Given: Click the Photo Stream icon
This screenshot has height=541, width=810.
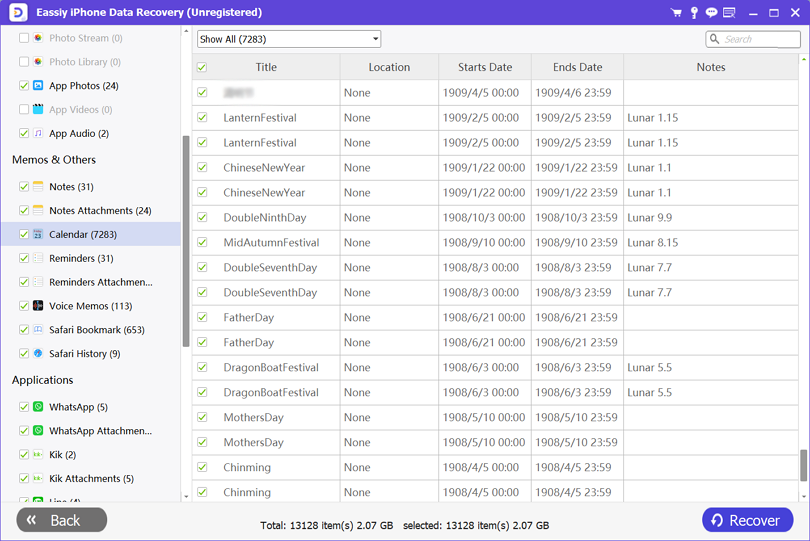Looking at the screenshot, I should 38,38.
